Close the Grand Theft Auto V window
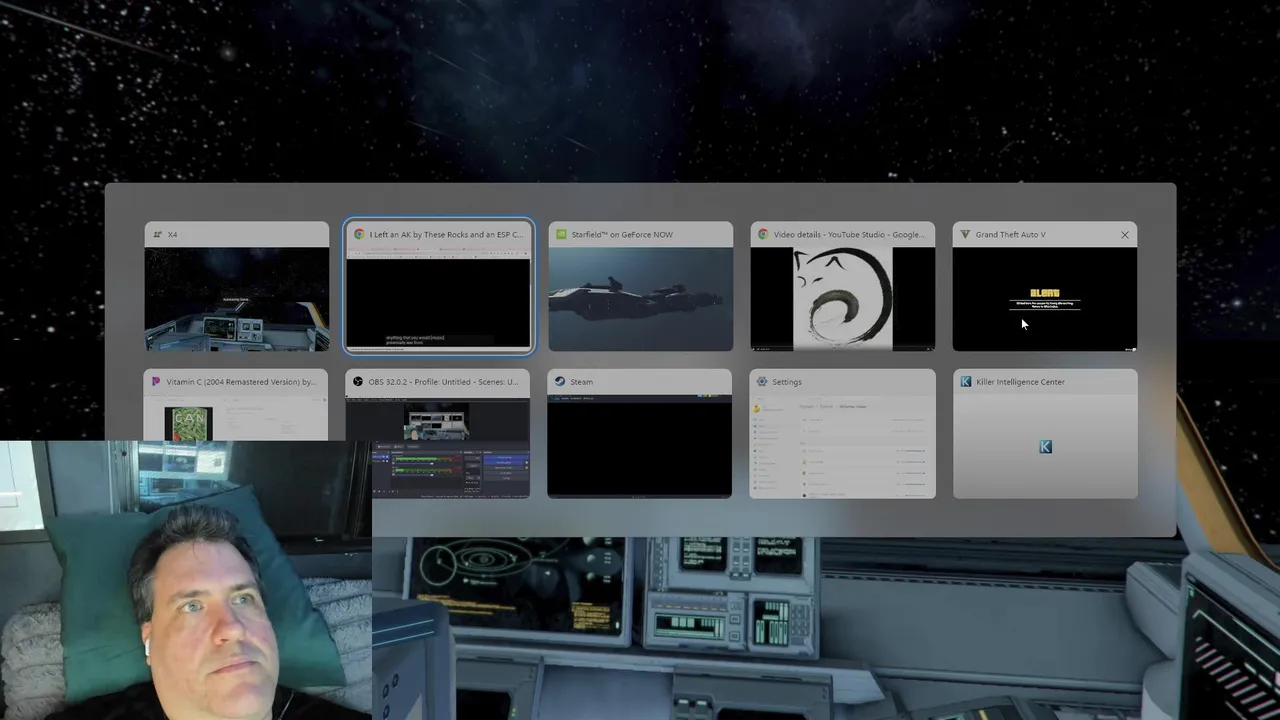The height and width of the screenshot is (720, 1280). 1125,235
